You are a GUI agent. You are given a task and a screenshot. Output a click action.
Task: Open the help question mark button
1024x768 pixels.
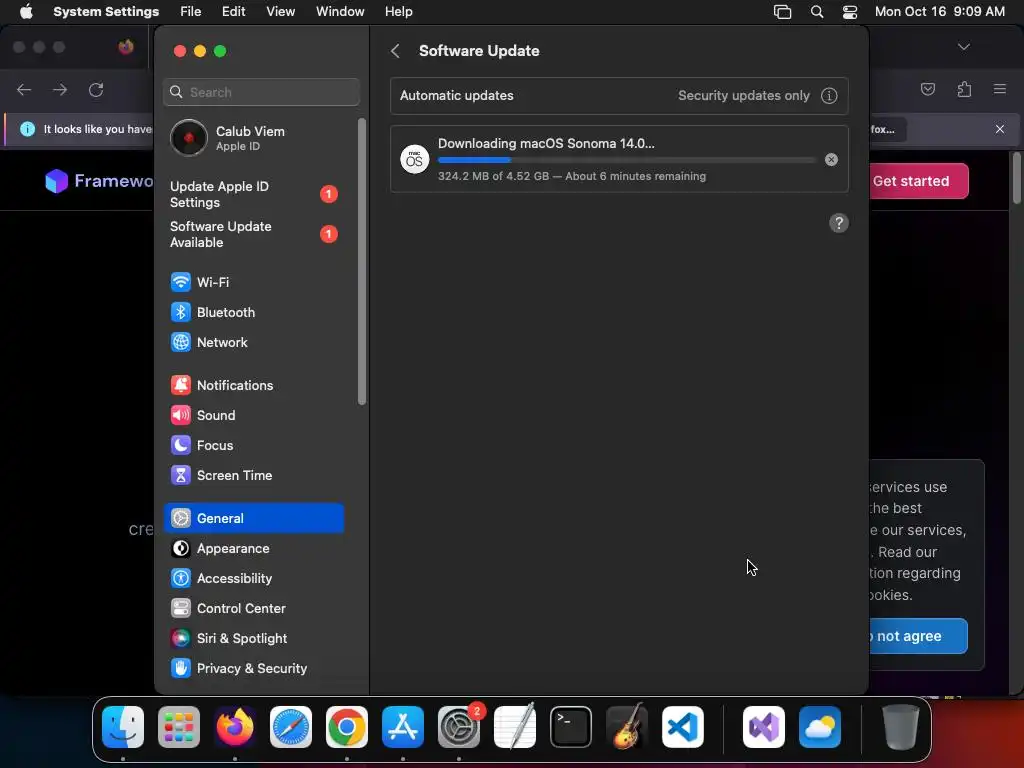pos(839,223)
